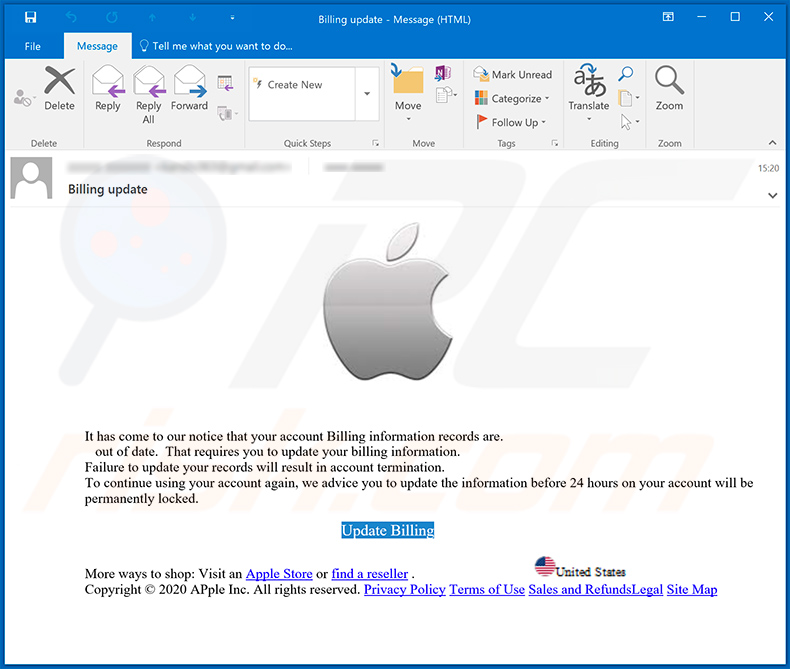The width and height of the screenshot is (790, 669).
Task: Choose Create New quick step
Action: tap(302, 85)
